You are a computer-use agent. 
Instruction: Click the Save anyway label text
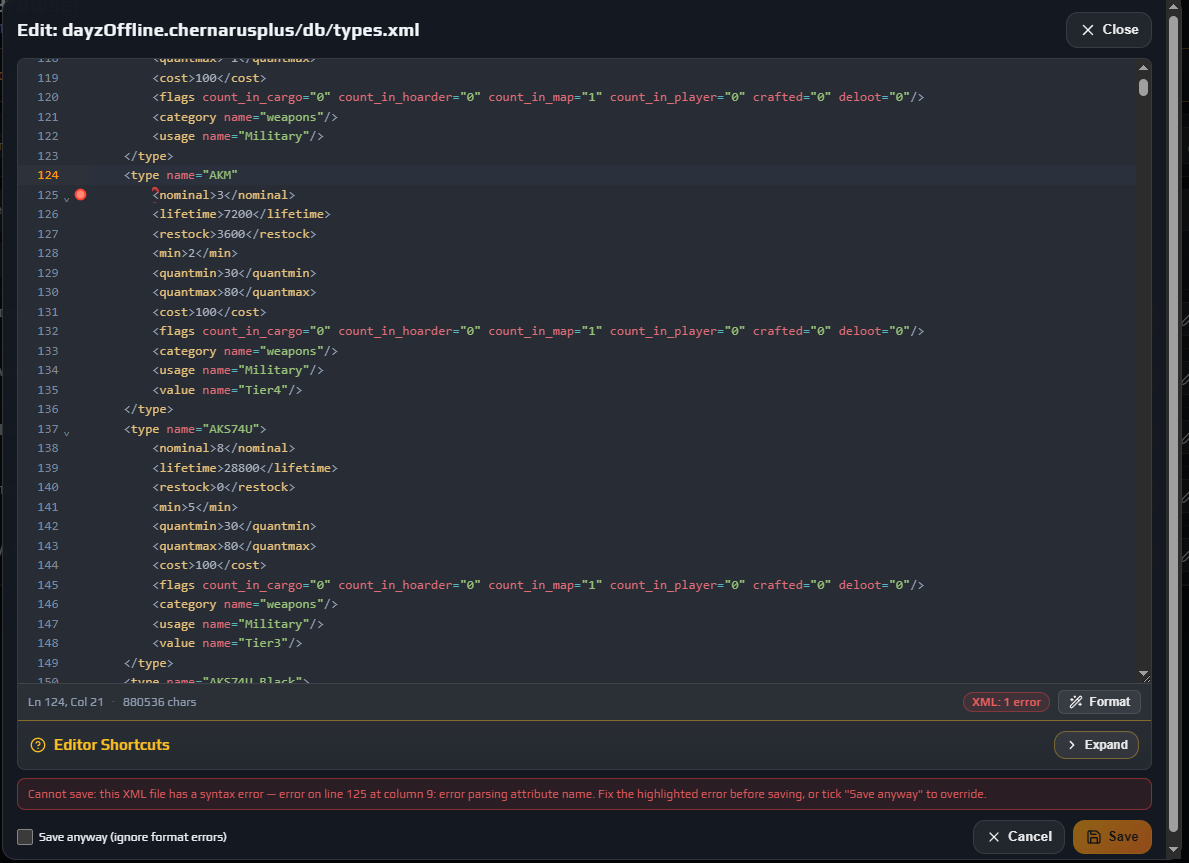(133, 837)
